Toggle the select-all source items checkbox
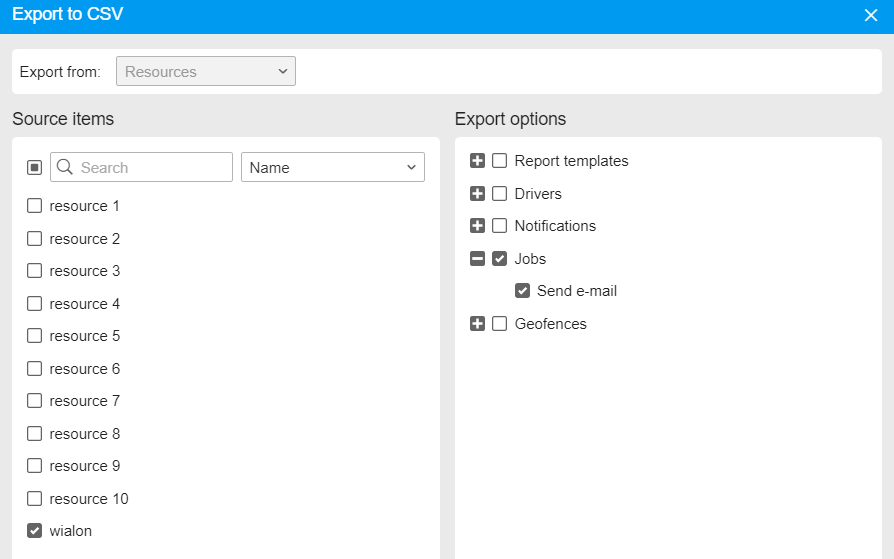The width and height of the screenshot is (894, 559). (x=34, y=167)
